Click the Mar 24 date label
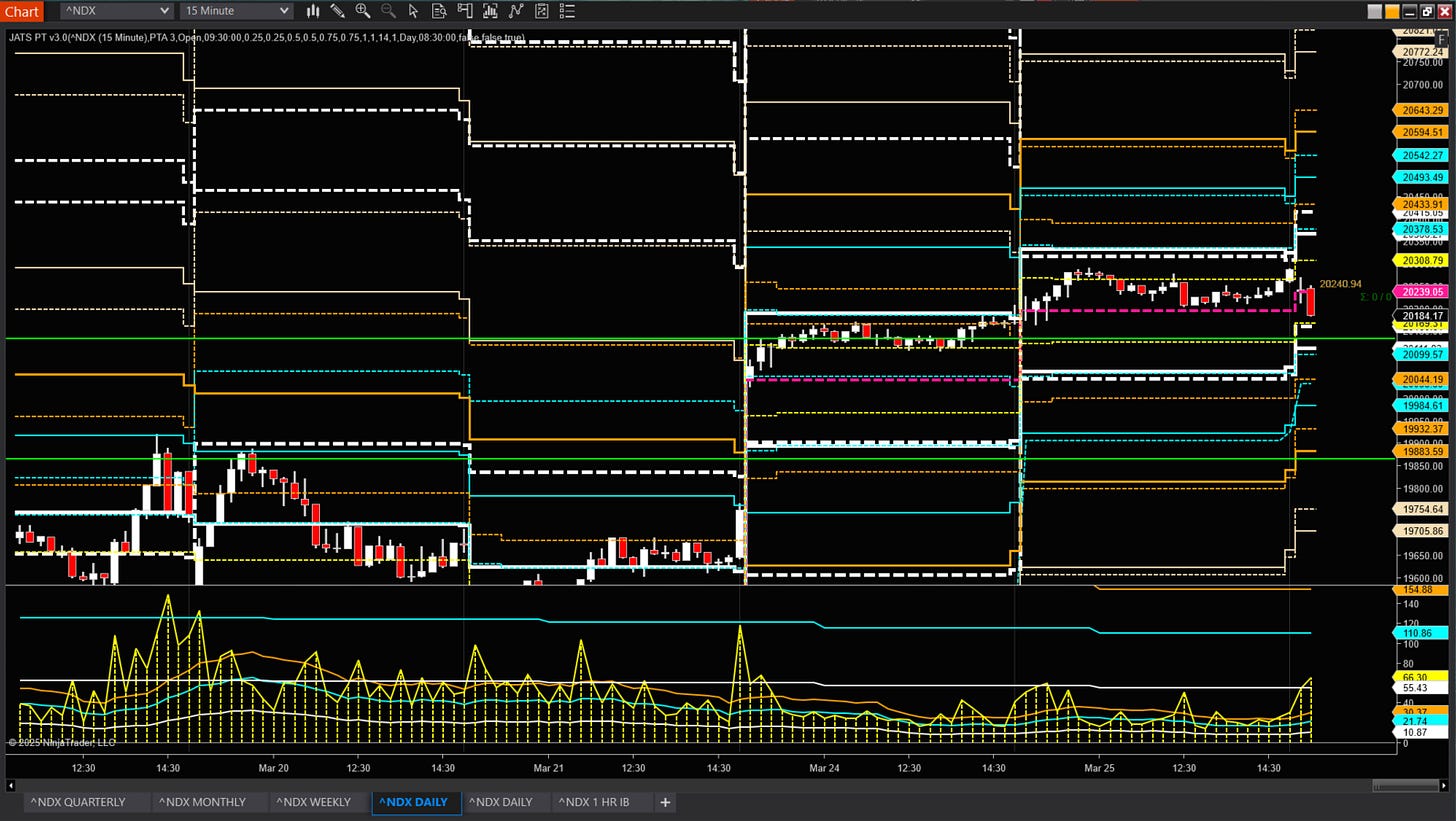 824,768
